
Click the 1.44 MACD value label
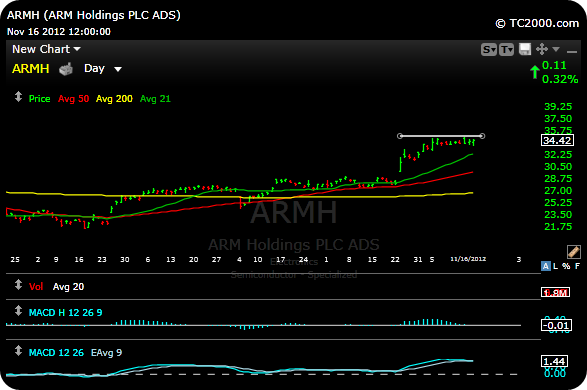[x=554, y=362]
